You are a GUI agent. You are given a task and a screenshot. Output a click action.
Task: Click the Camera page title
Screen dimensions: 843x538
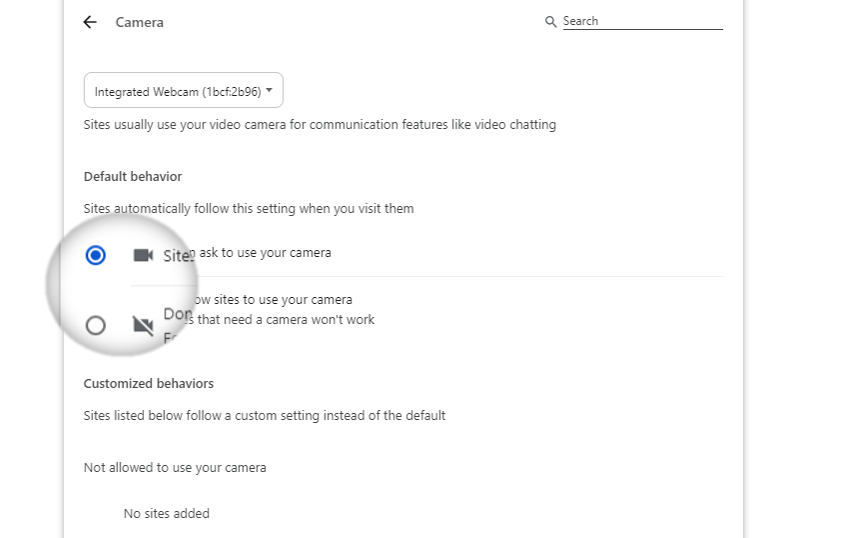(x=139, y=22)
